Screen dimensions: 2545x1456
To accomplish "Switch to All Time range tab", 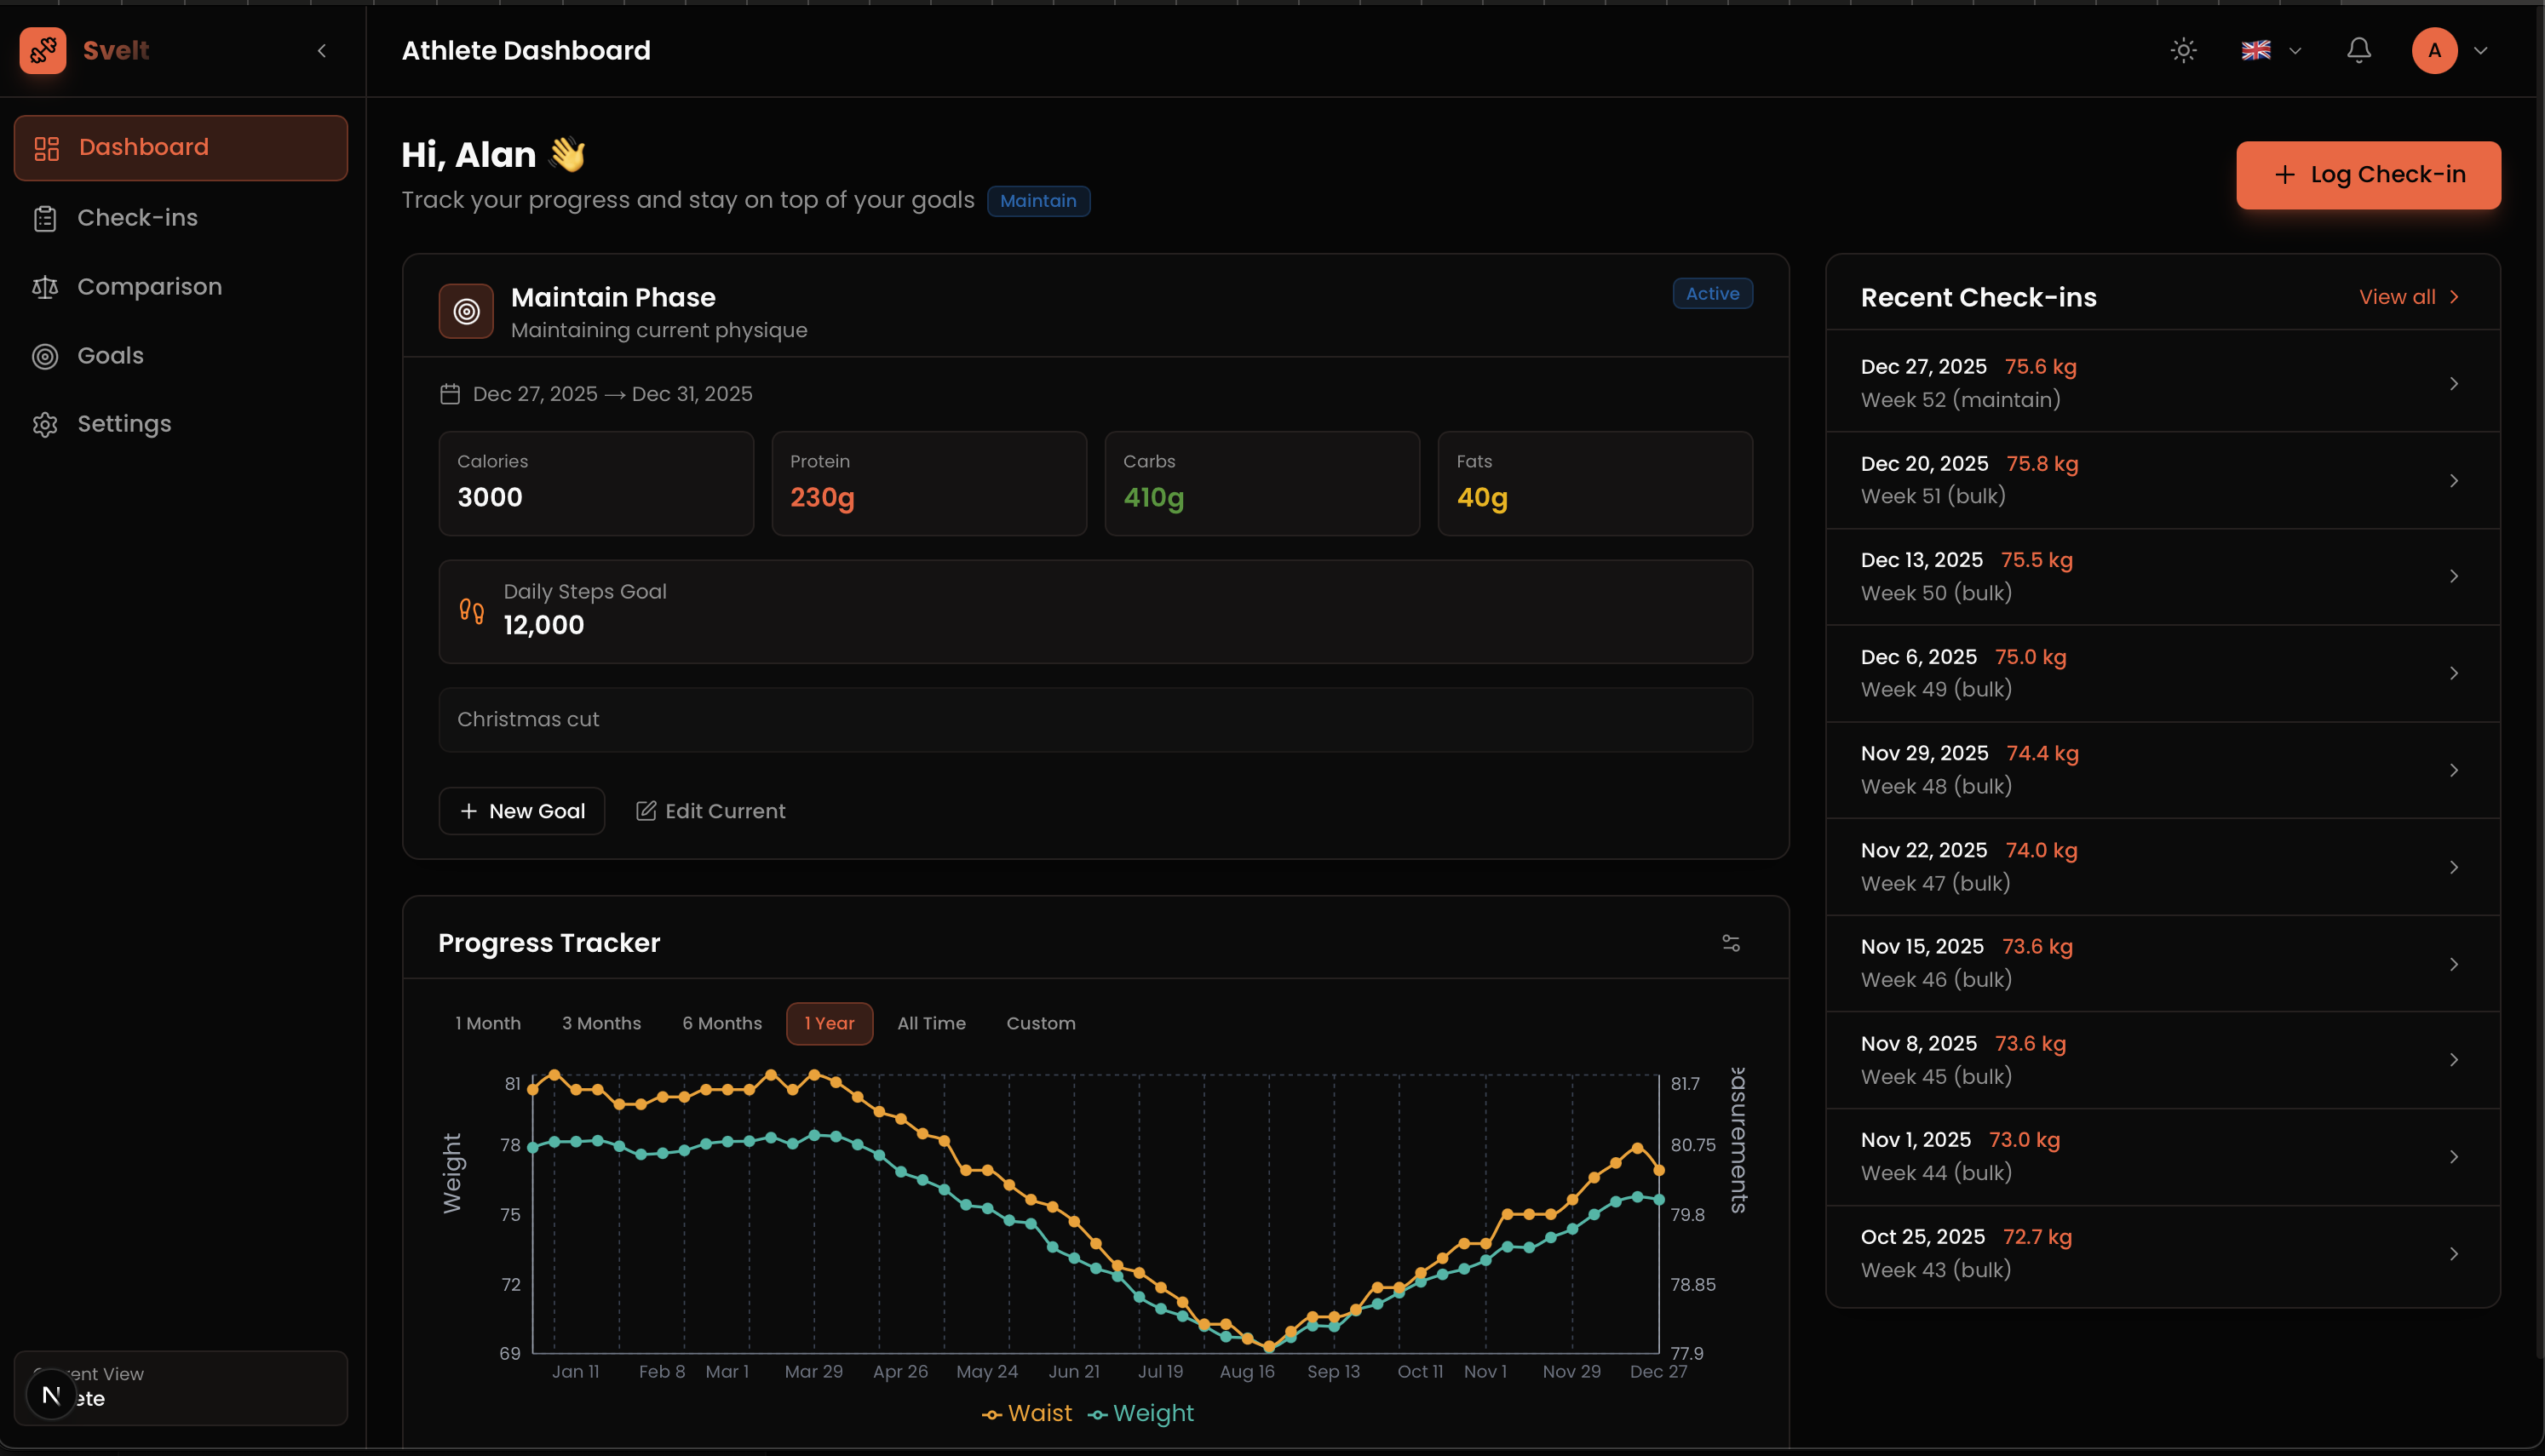I will tap(930, 1023).
